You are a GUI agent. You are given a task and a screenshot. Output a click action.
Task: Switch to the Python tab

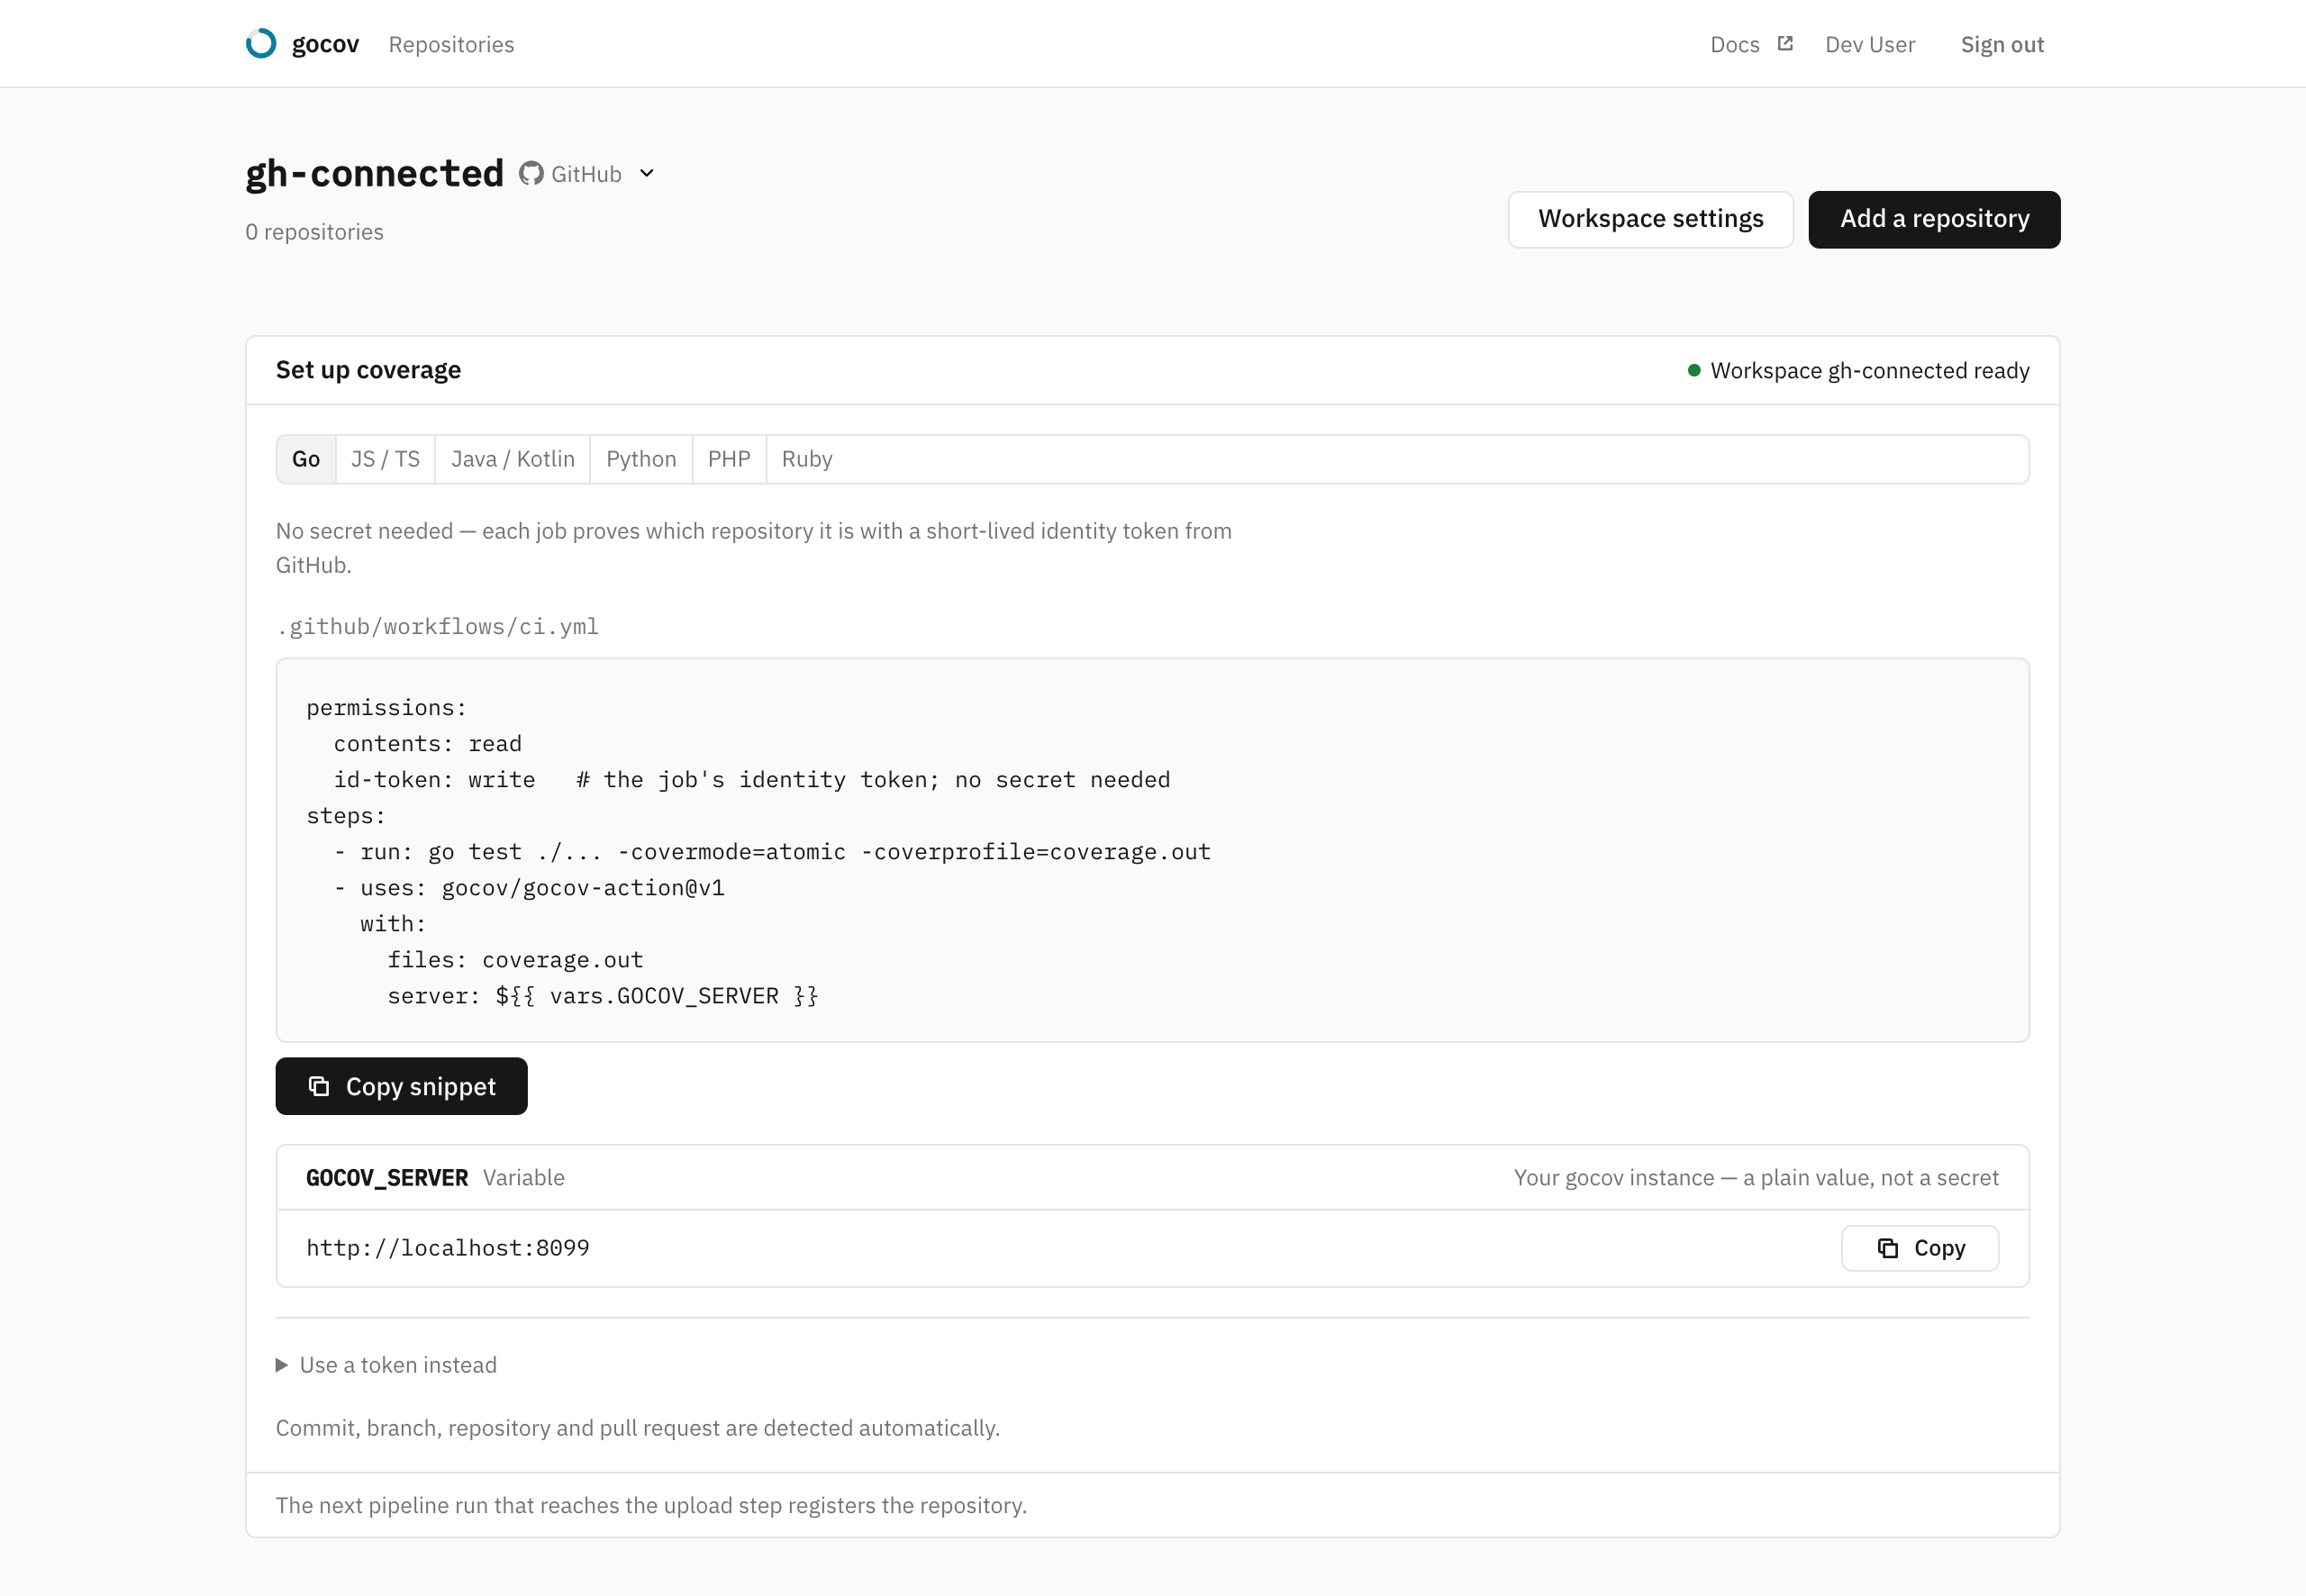click(x=641, y=459)
